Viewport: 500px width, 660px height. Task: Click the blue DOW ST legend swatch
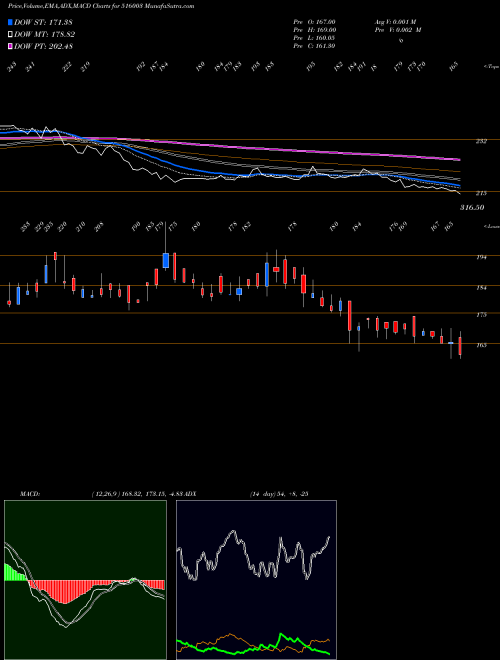tap(10, 22)
